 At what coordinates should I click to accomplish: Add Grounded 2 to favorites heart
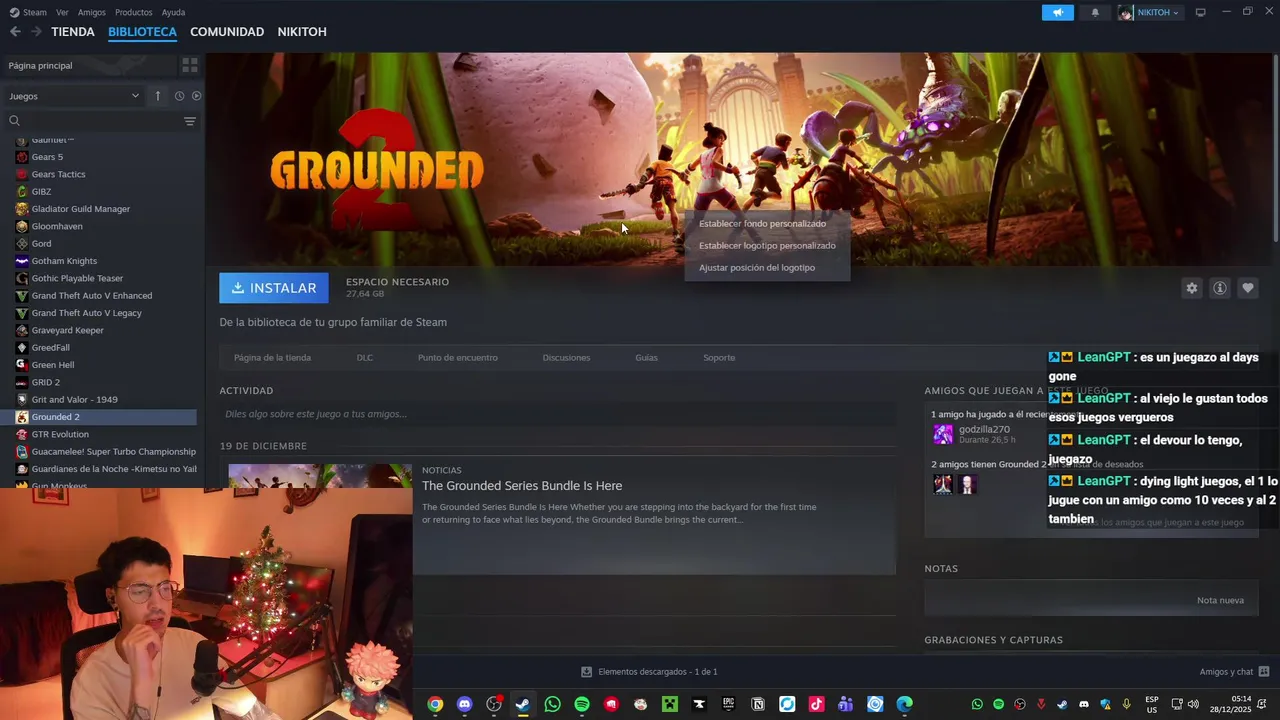pos(1247,288)
